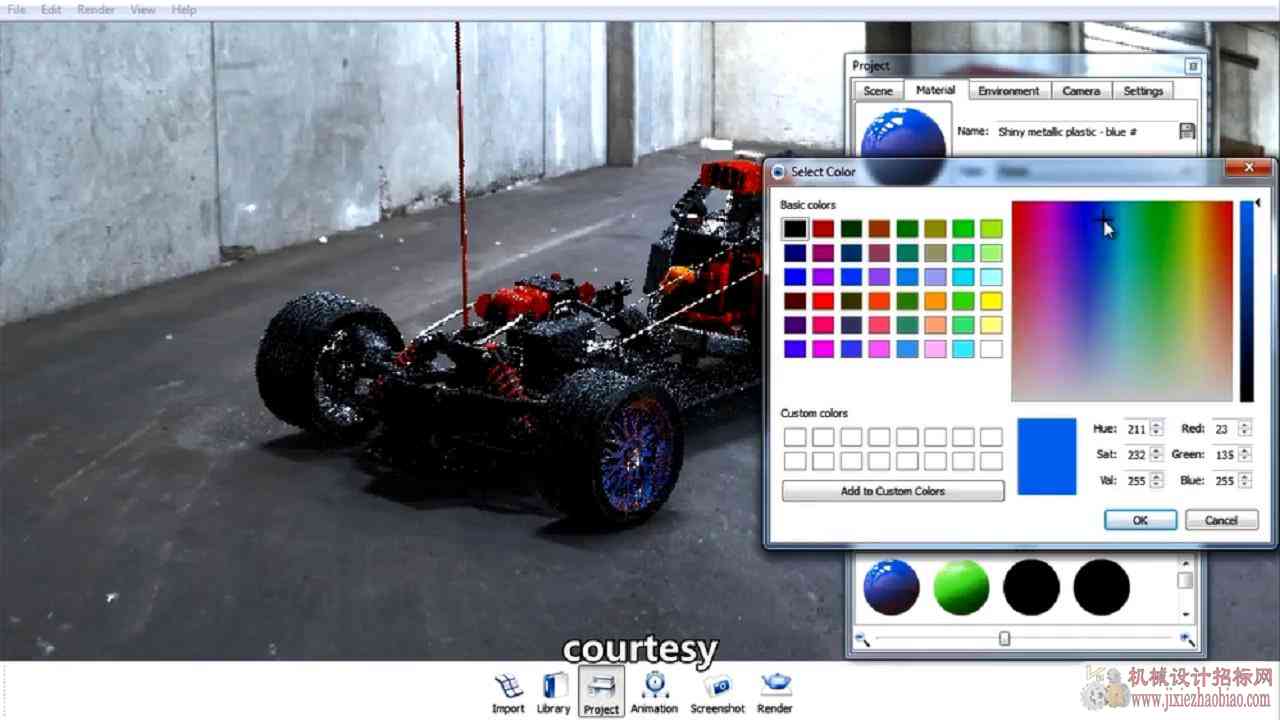Click the Sat spinner arrows
The width and height of the screenshot is (1280, 720).
coord(1157,455)
